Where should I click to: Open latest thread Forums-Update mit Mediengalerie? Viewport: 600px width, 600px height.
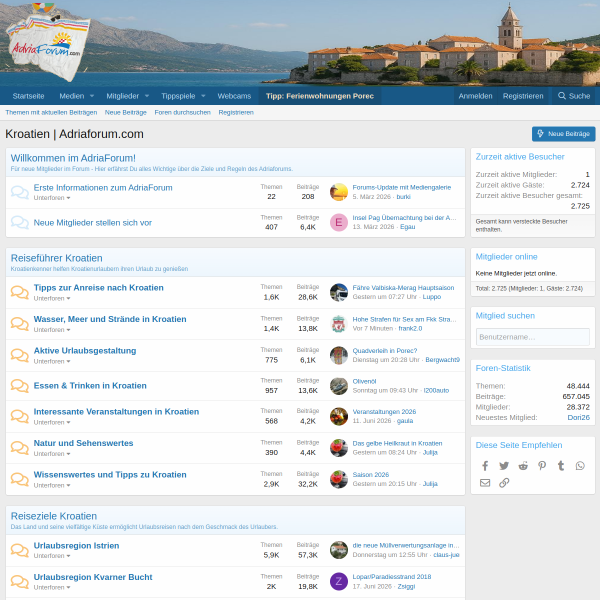coord(401,188)
